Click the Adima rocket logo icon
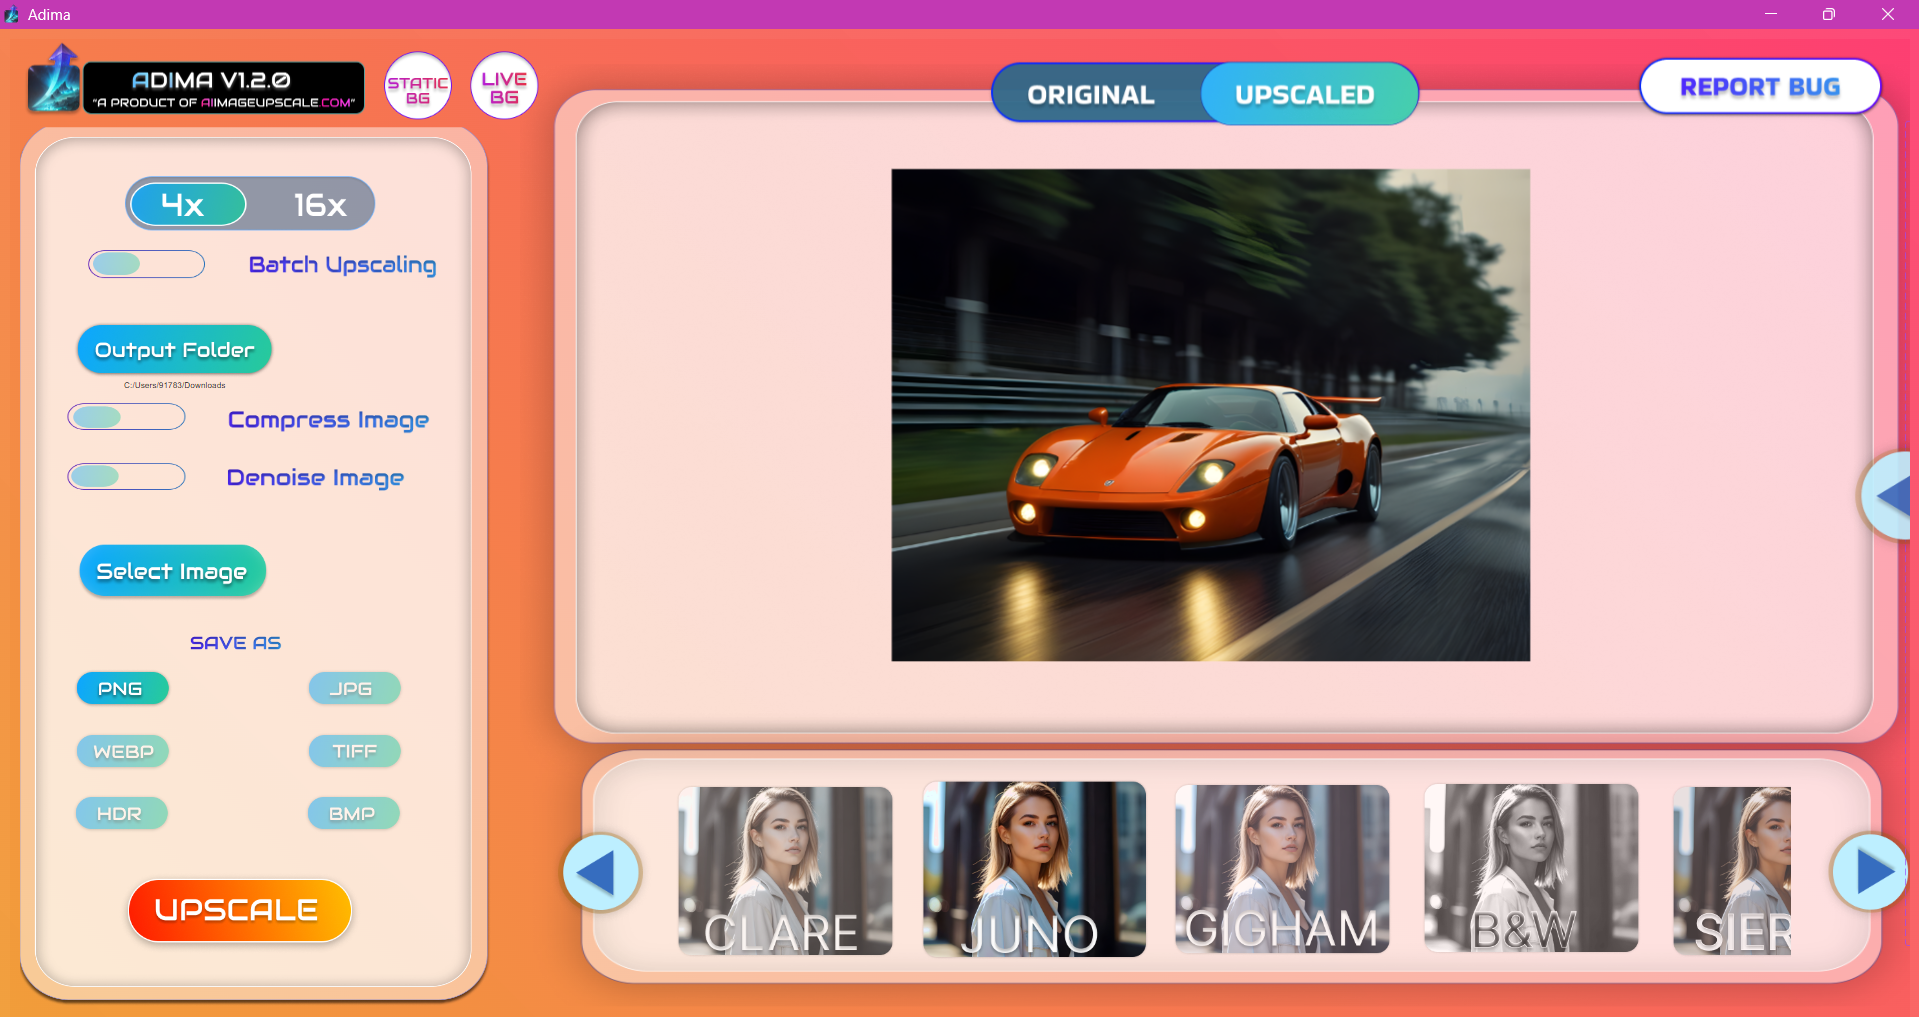This screenshot has height=1017, width=1919. (x=55, y=78)
